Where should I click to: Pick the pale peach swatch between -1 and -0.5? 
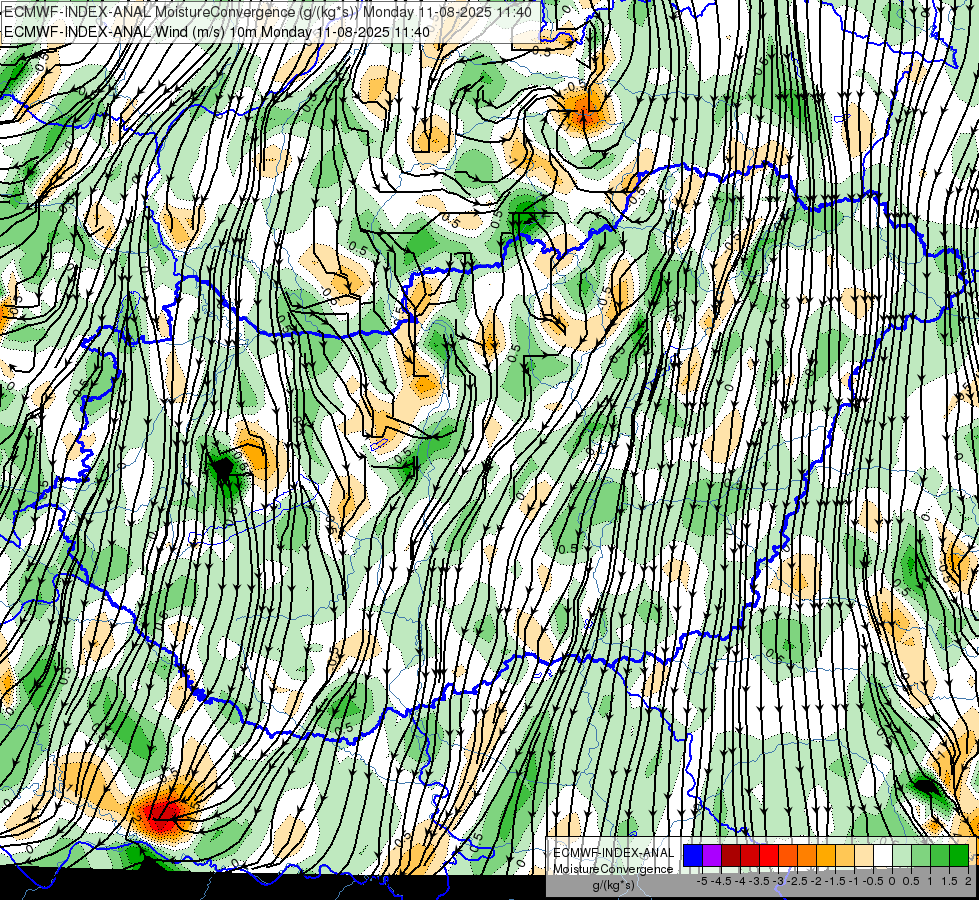pyautogui.click(x=864, y=855)
